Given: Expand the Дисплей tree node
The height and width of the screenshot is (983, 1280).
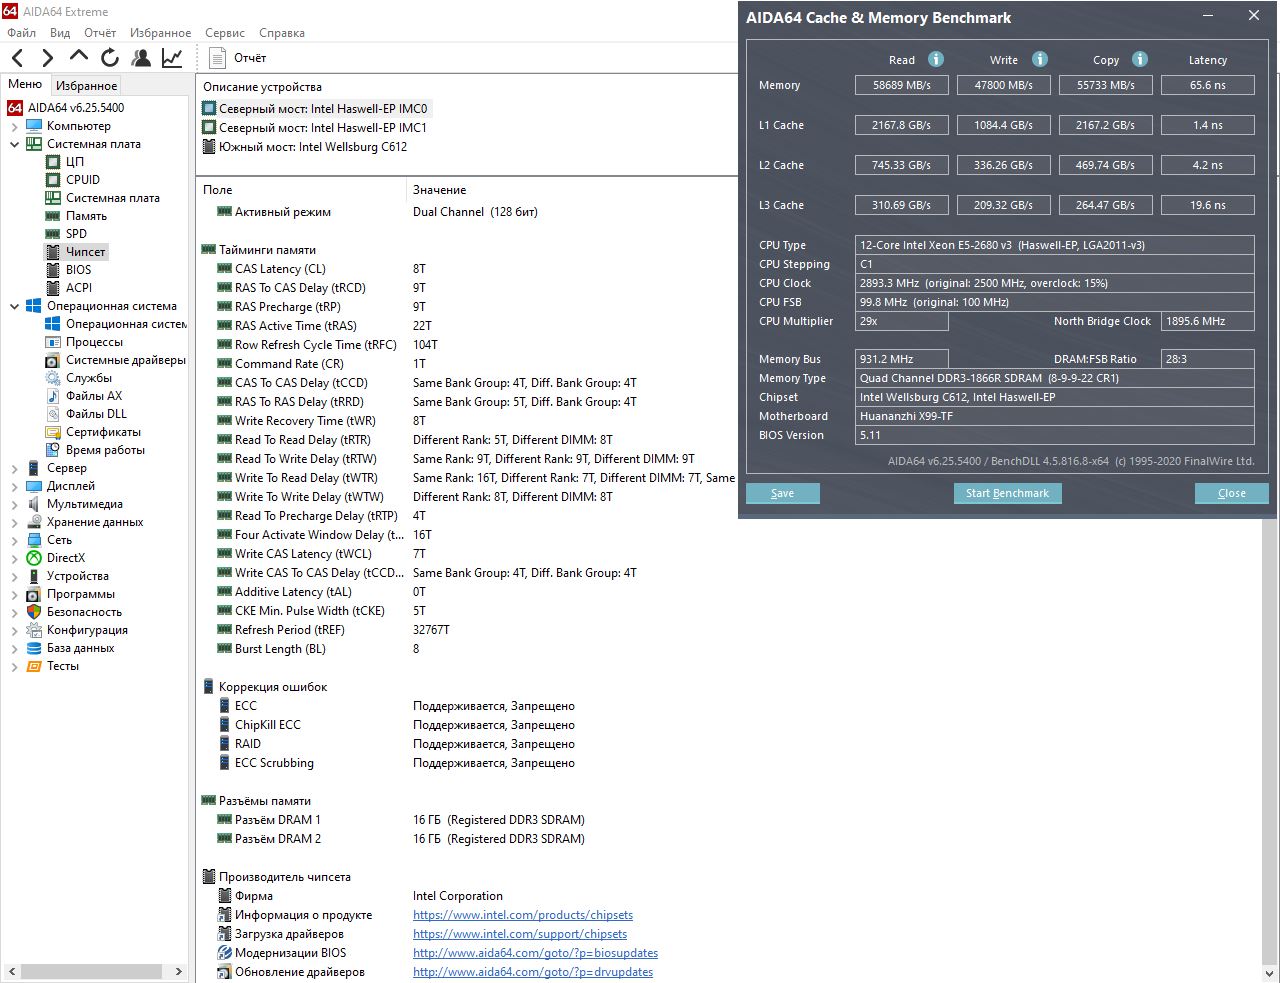Looking at the screenshot, I should click(x=14, y=486).
